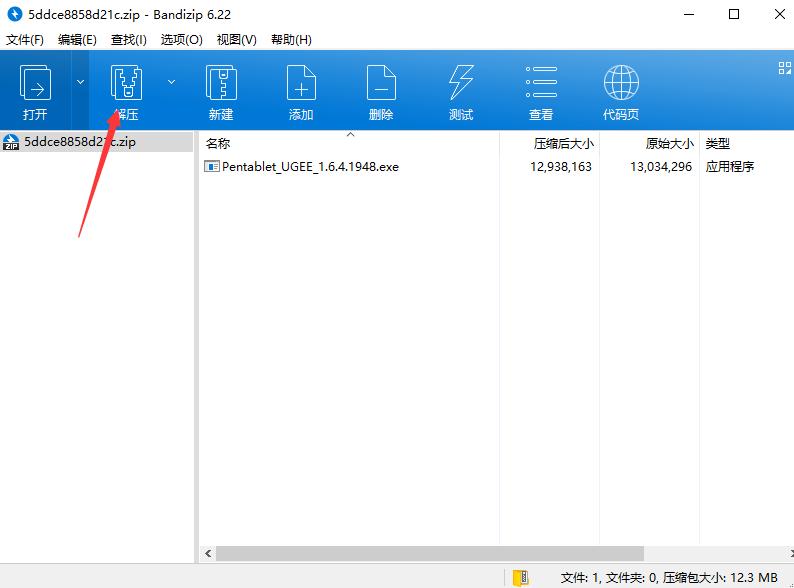Screen dimensions: 794x588
Task: Close the Bandizip window
Action: (x=780, y=14)
